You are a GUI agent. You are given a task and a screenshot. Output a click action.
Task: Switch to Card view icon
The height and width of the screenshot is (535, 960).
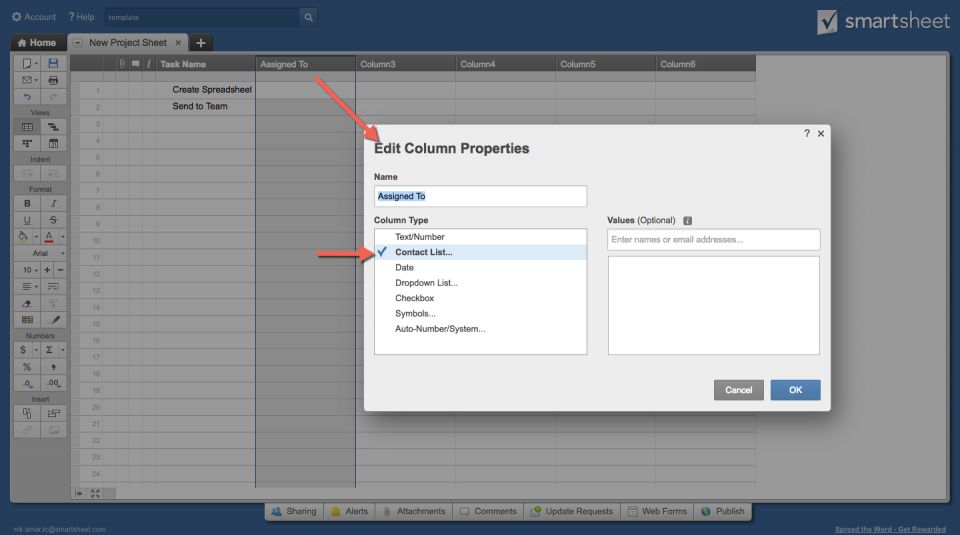[x=27, y=143]
